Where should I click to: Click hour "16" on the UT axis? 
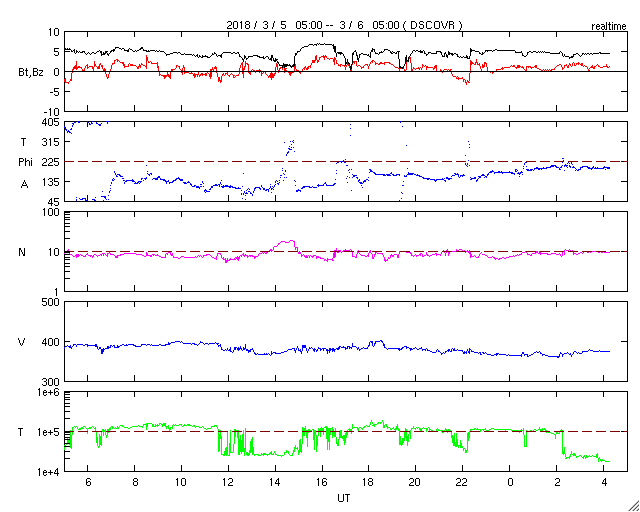point(322,482)
